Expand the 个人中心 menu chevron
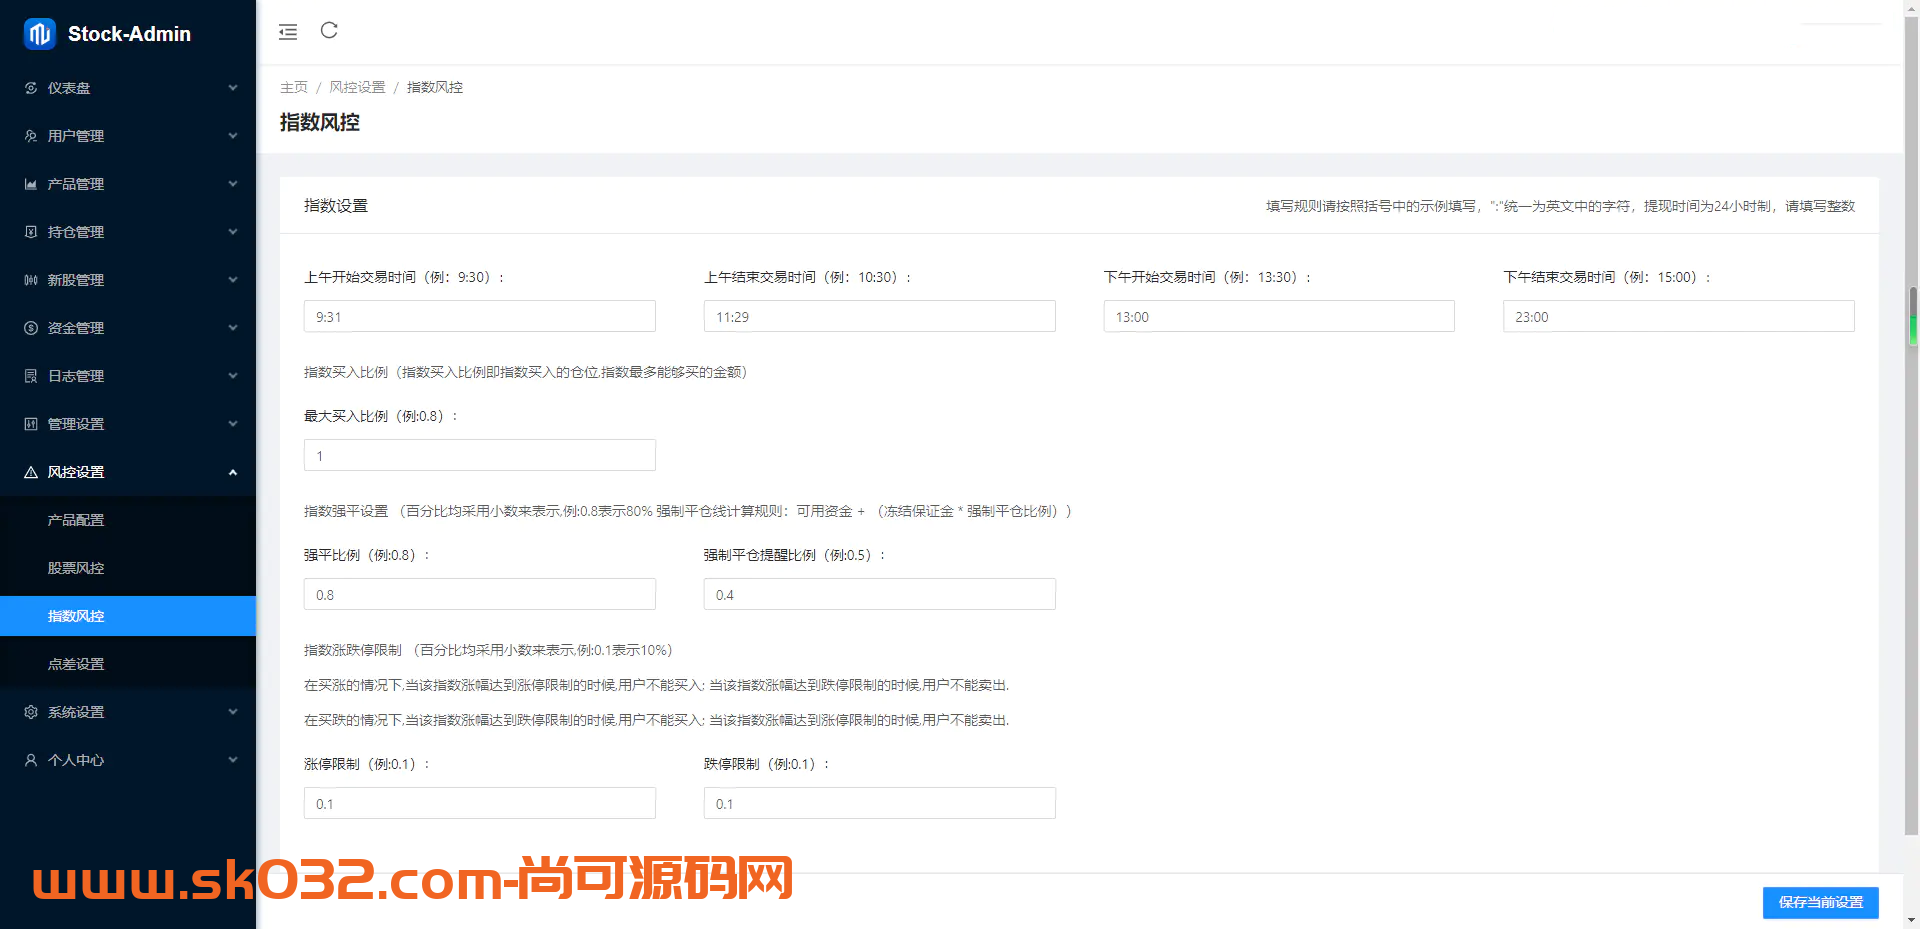The width and height of the screenshot is (1920, 929). pyautogui.click(x=233, y=760)
